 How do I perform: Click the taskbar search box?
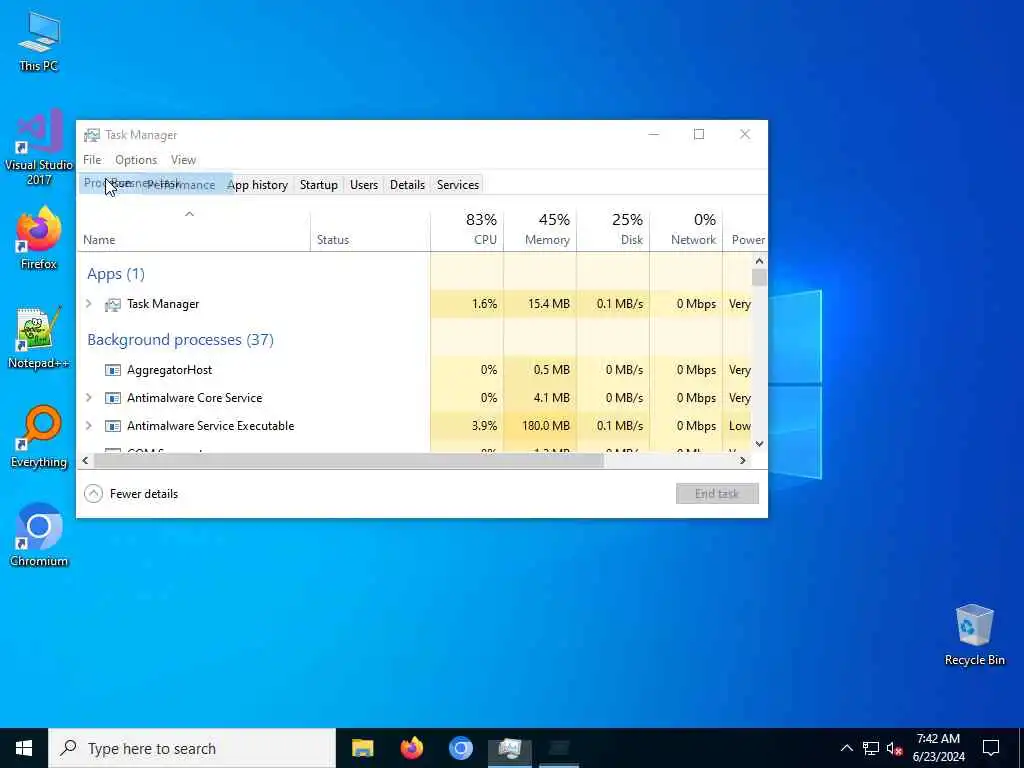(192, 748)
